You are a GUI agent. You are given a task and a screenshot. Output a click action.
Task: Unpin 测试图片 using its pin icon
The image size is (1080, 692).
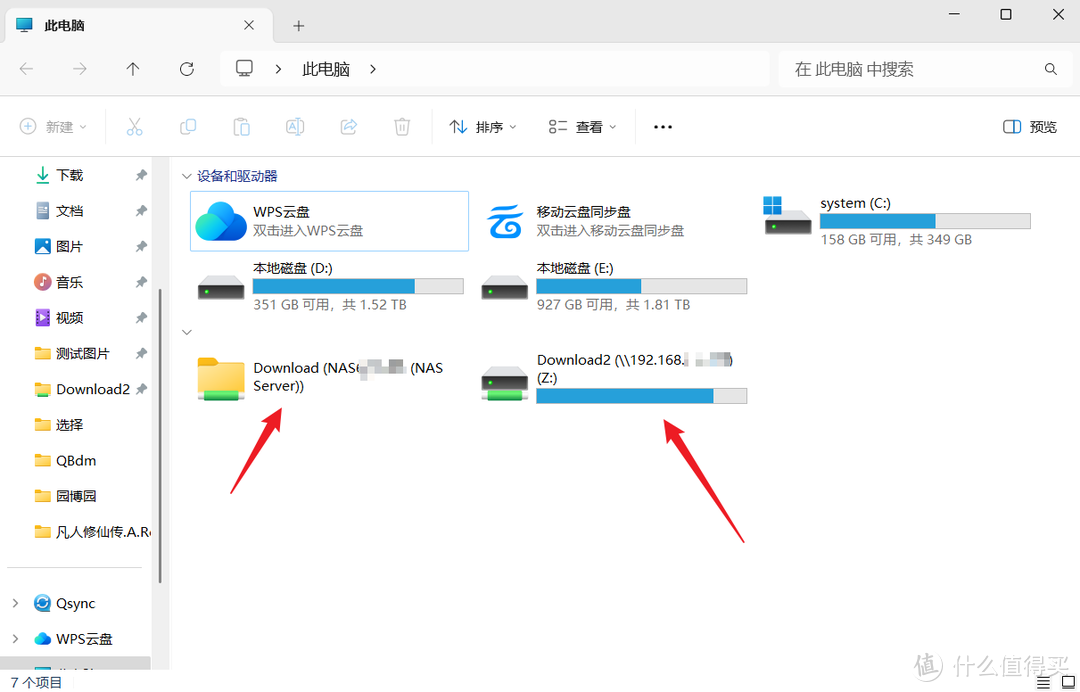[141, 354]
